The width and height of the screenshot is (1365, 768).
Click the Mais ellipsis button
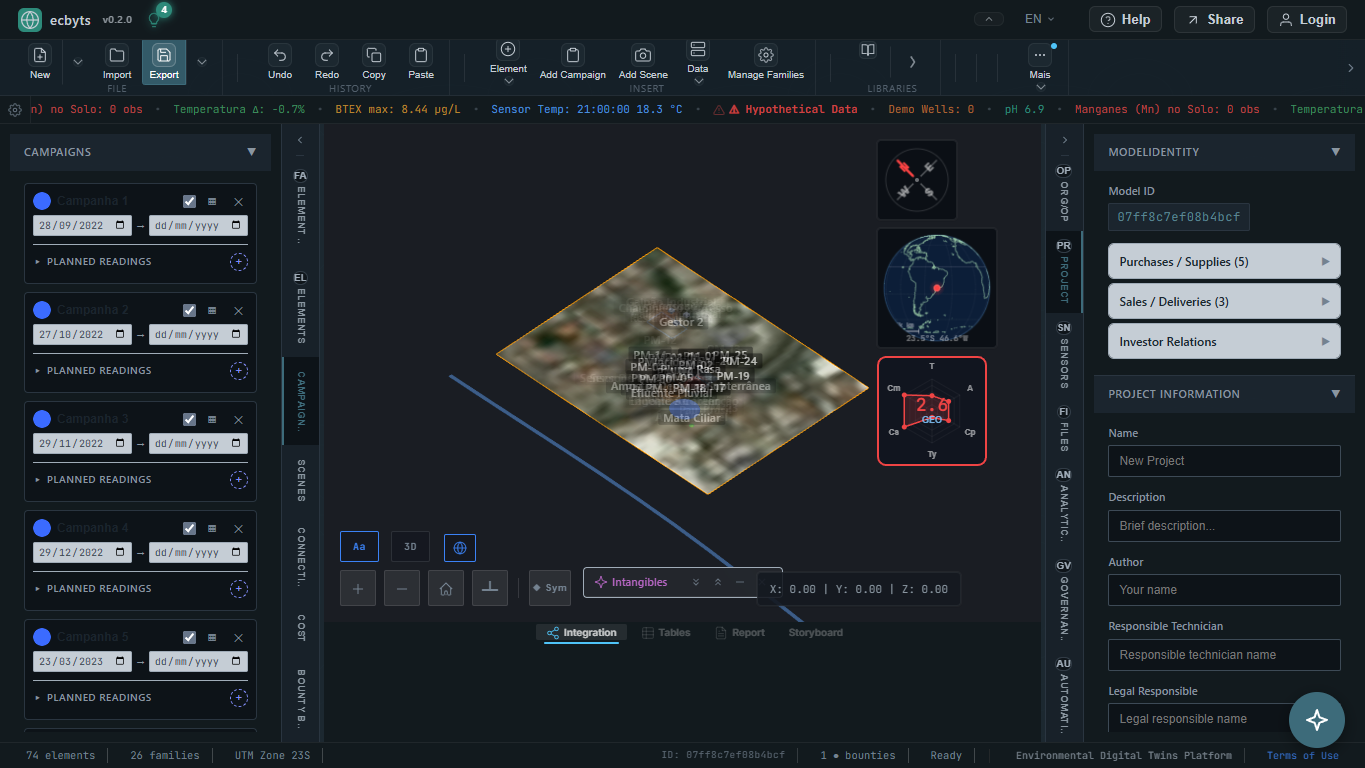pyautogui.click(x=1040, y=55)
